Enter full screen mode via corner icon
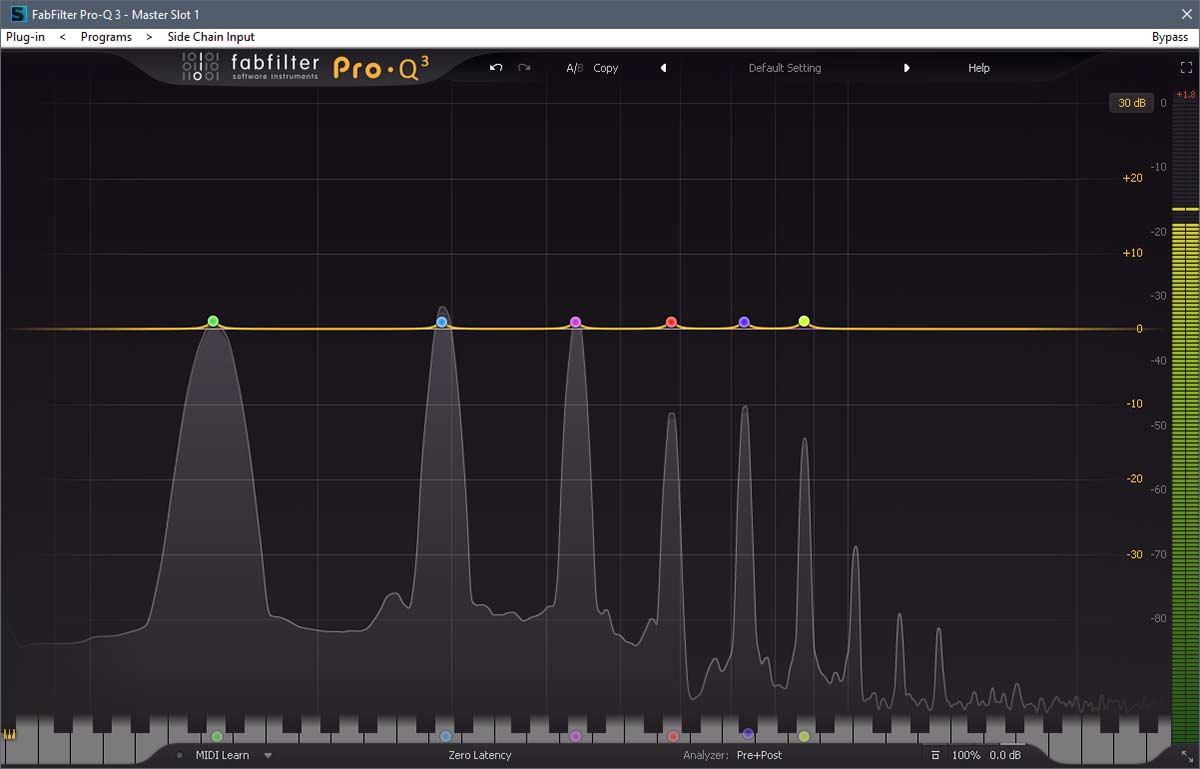This screenshot has width=1200, height=769. pos(1186,68)
